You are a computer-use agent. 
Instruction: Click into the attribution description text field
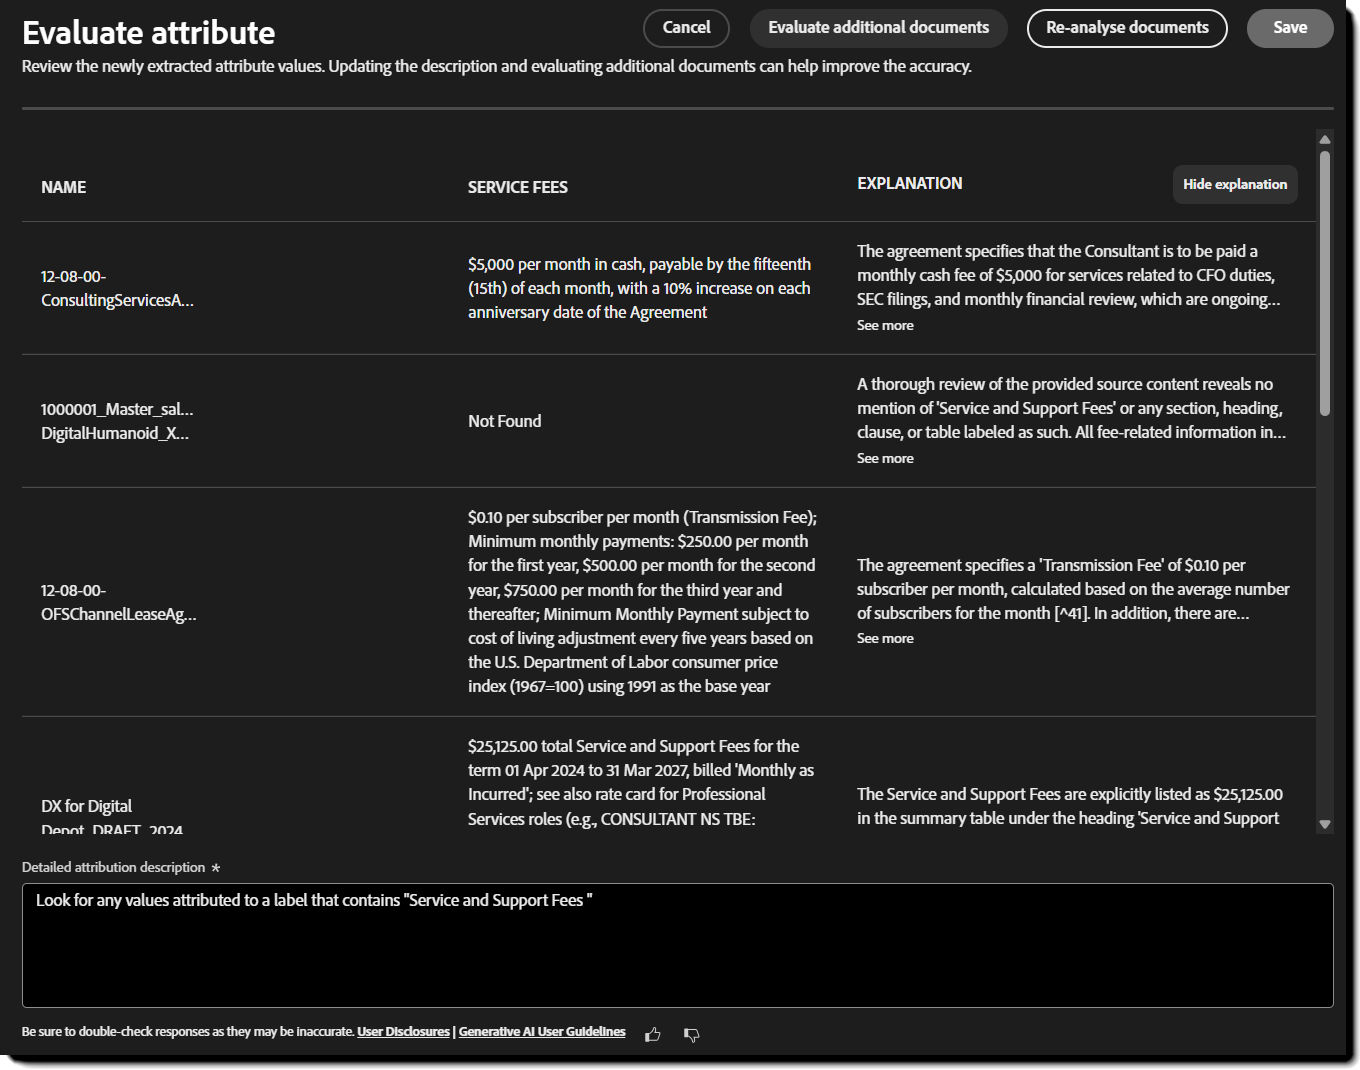(x=677, y=945)
